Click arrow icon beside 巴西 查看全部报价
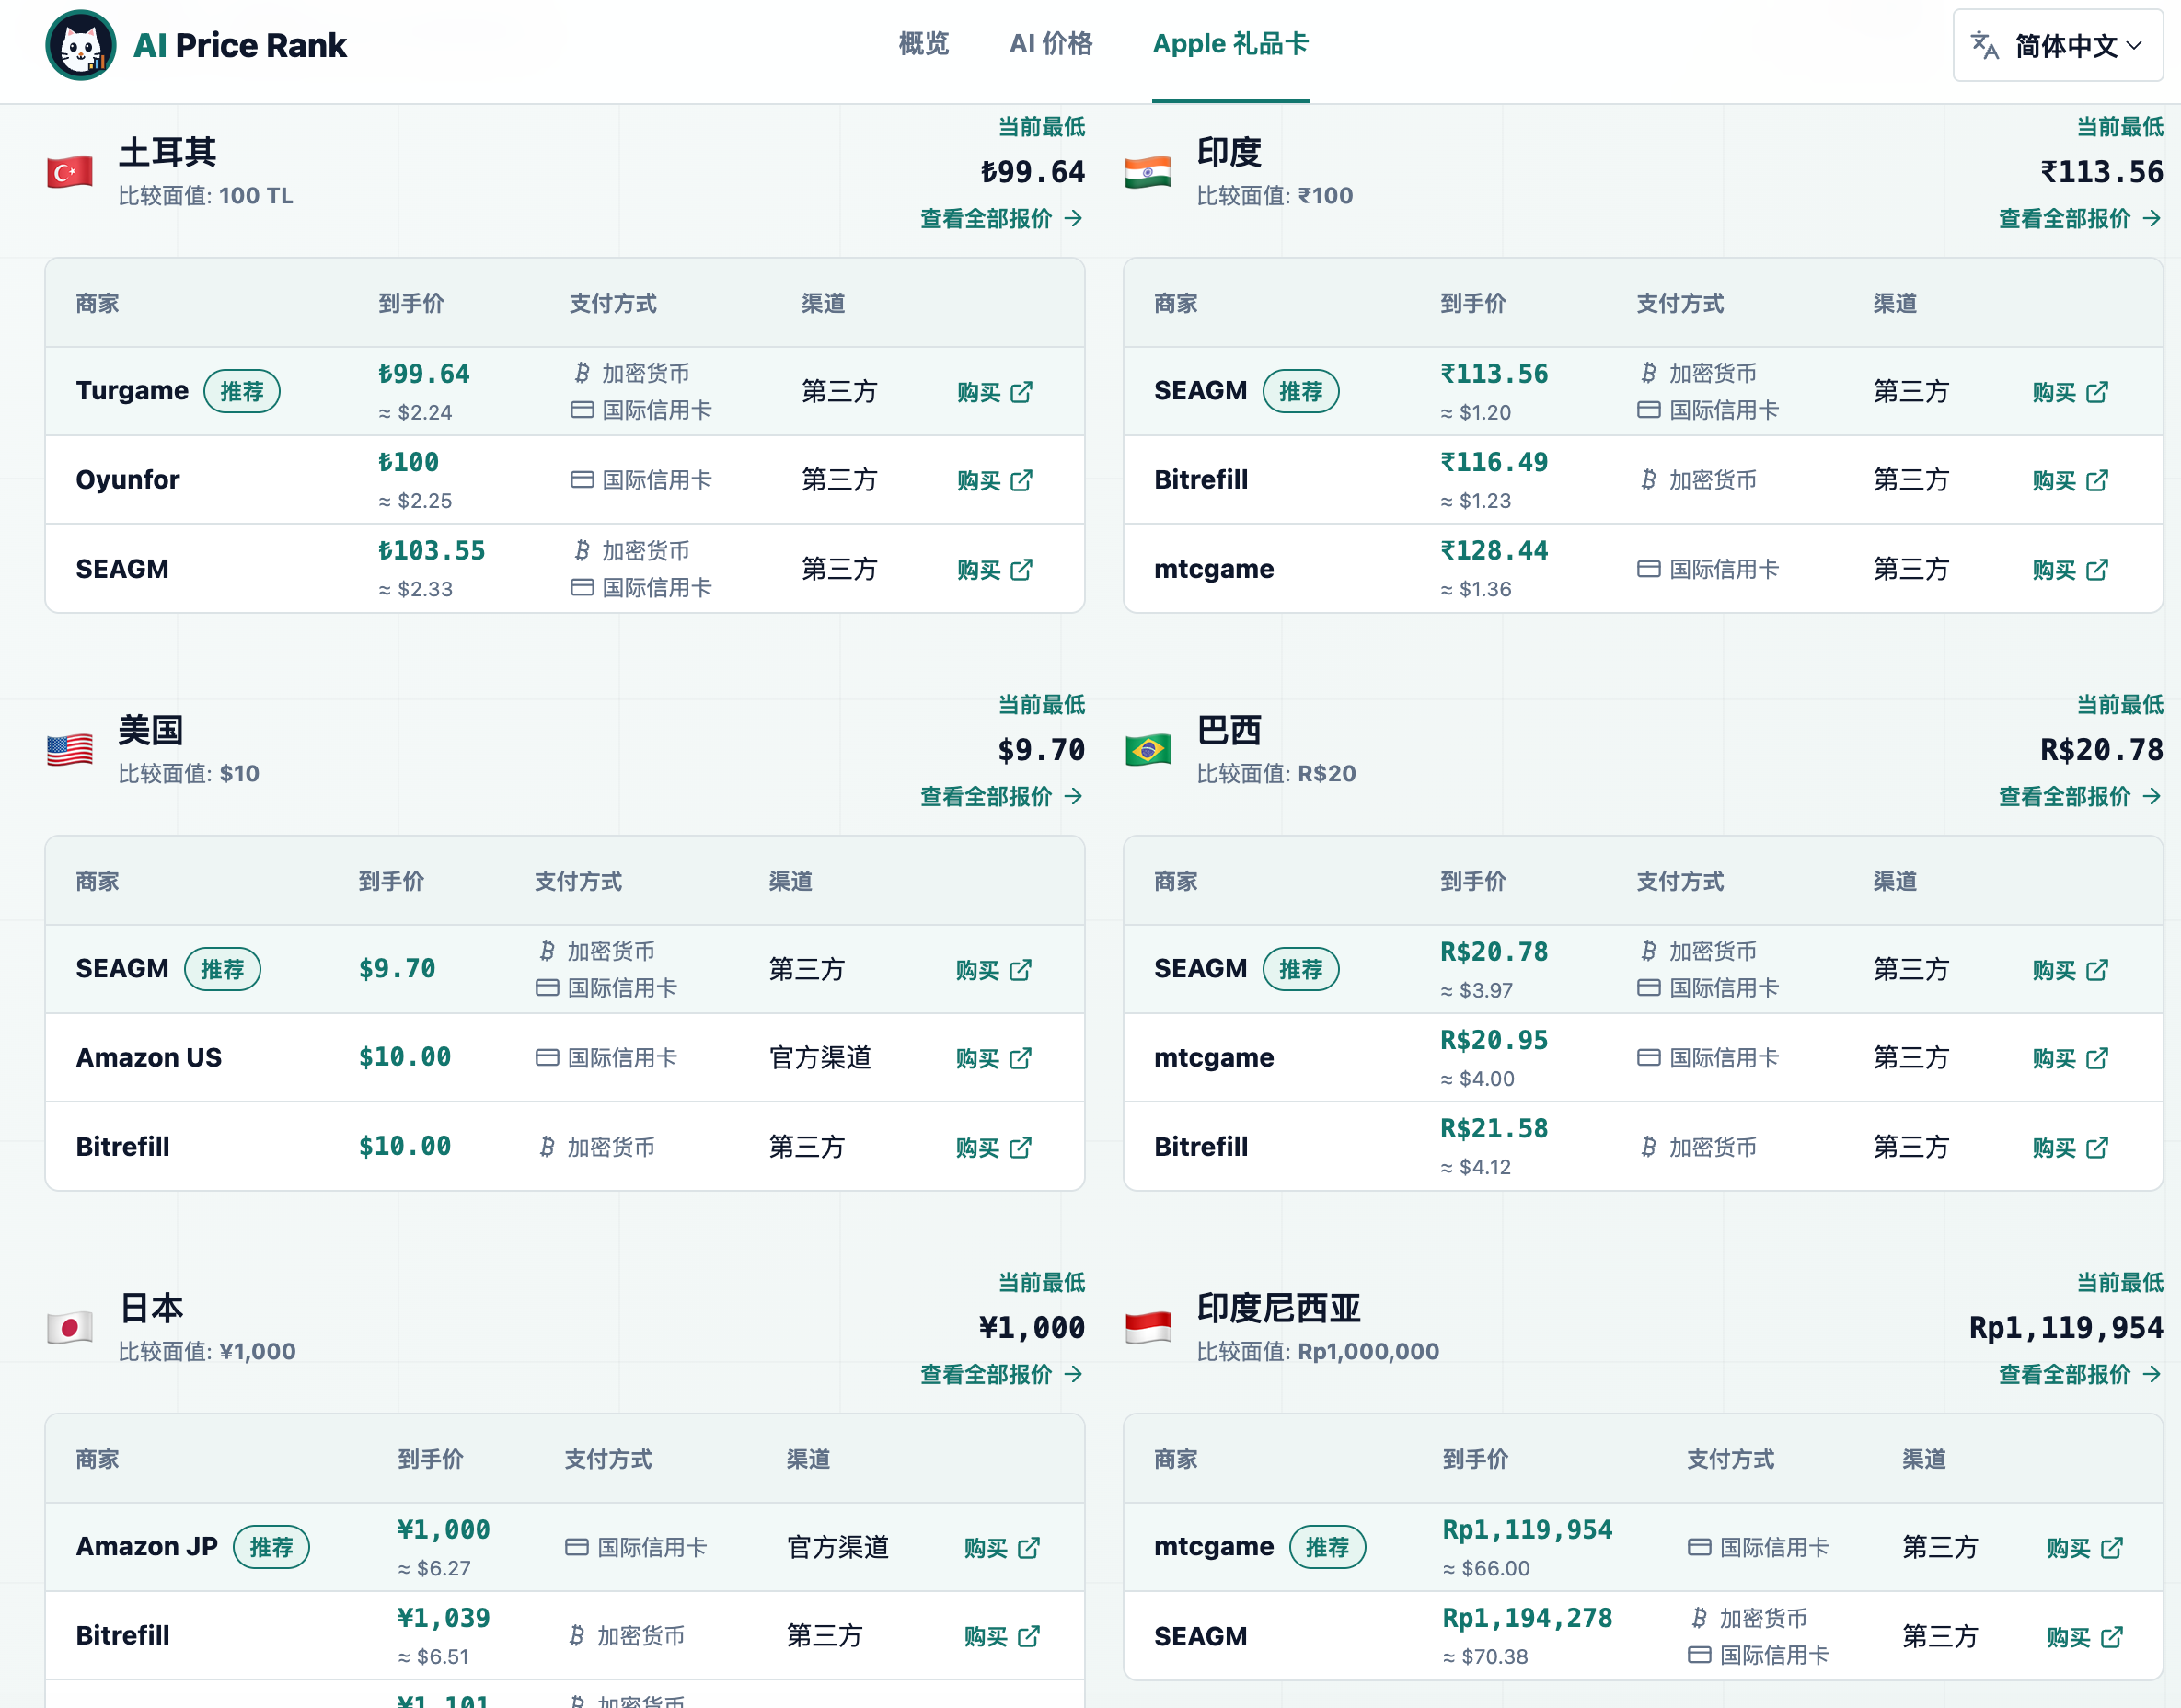This screenshot has width=2181, height=1708. pyautogui.click(x=2152, y=796)
